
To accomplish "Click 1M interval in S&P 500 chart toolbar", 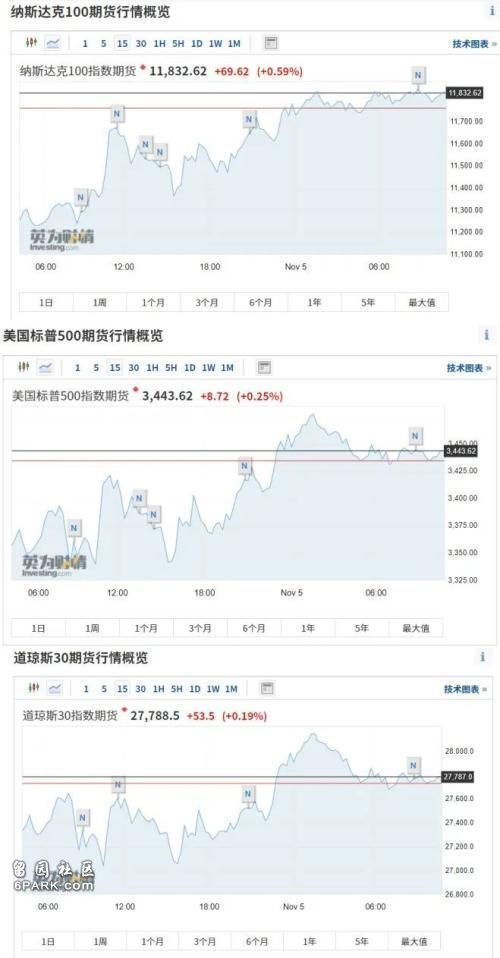I will (x=227, y=368).
